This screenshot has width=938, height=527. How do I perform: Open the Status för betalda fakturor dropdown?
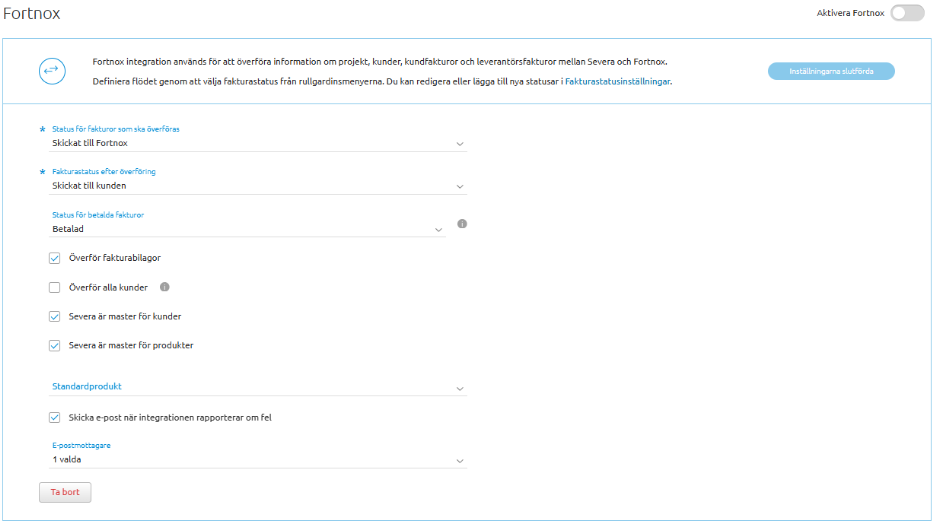click(439, 230)
